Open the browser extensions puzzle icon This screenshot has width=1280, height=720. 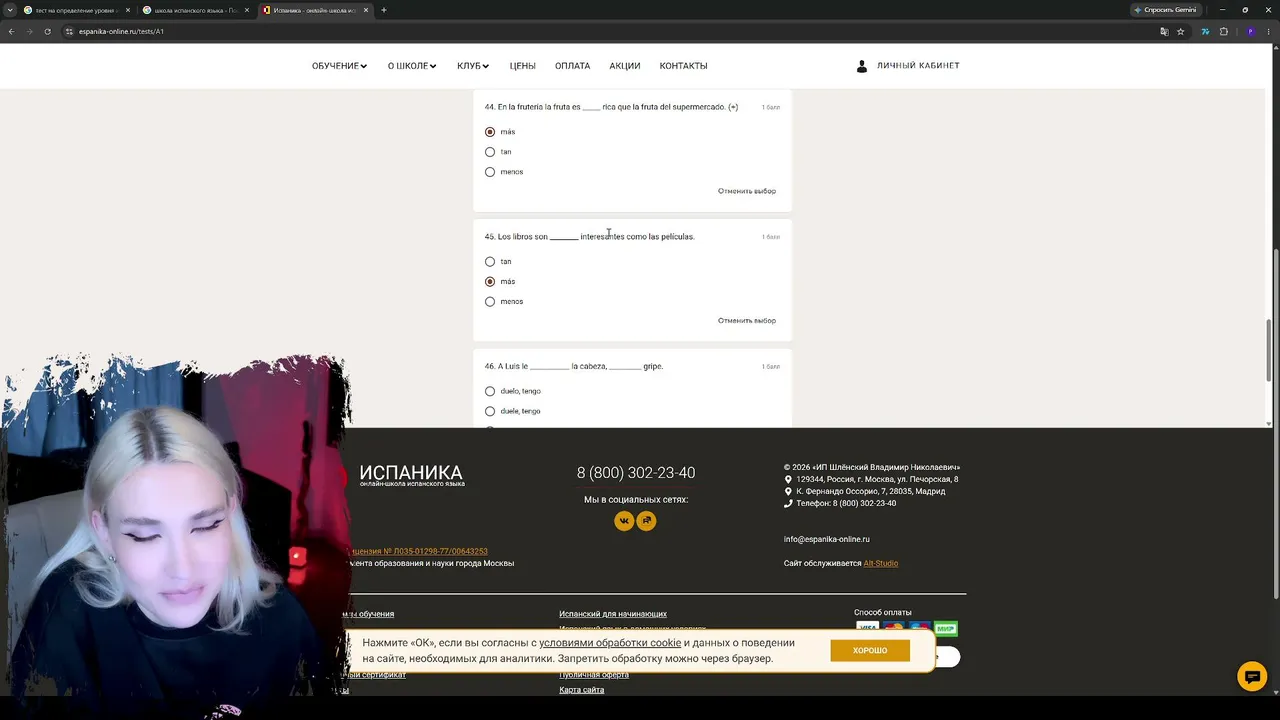pyautogui.click(x=1224, y=31)
